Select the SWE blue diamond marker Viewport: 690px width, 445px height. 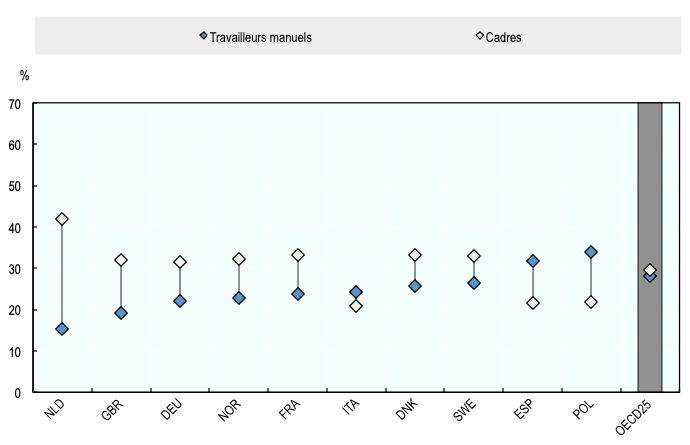click(x=474, y=283)
